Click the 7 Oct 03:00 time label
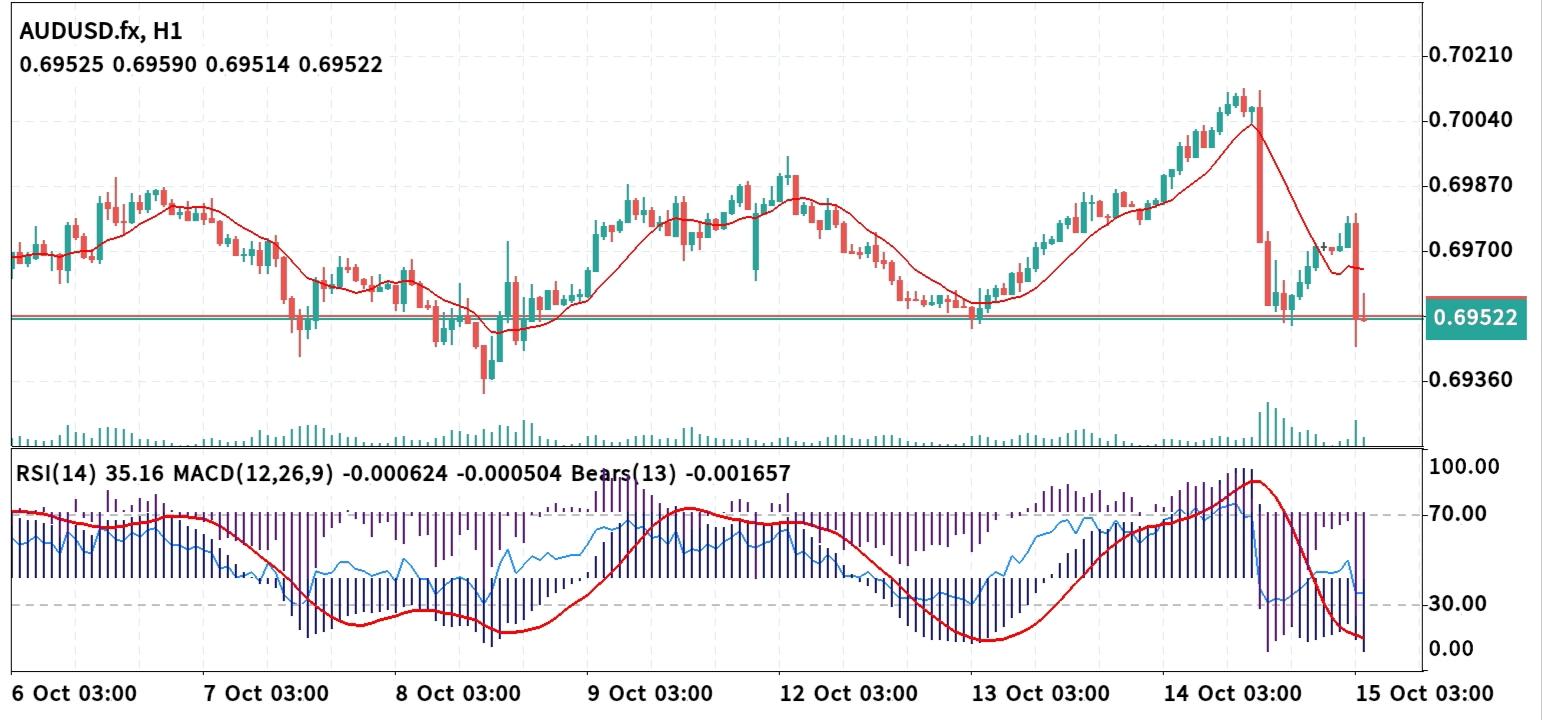 point(266,693)
